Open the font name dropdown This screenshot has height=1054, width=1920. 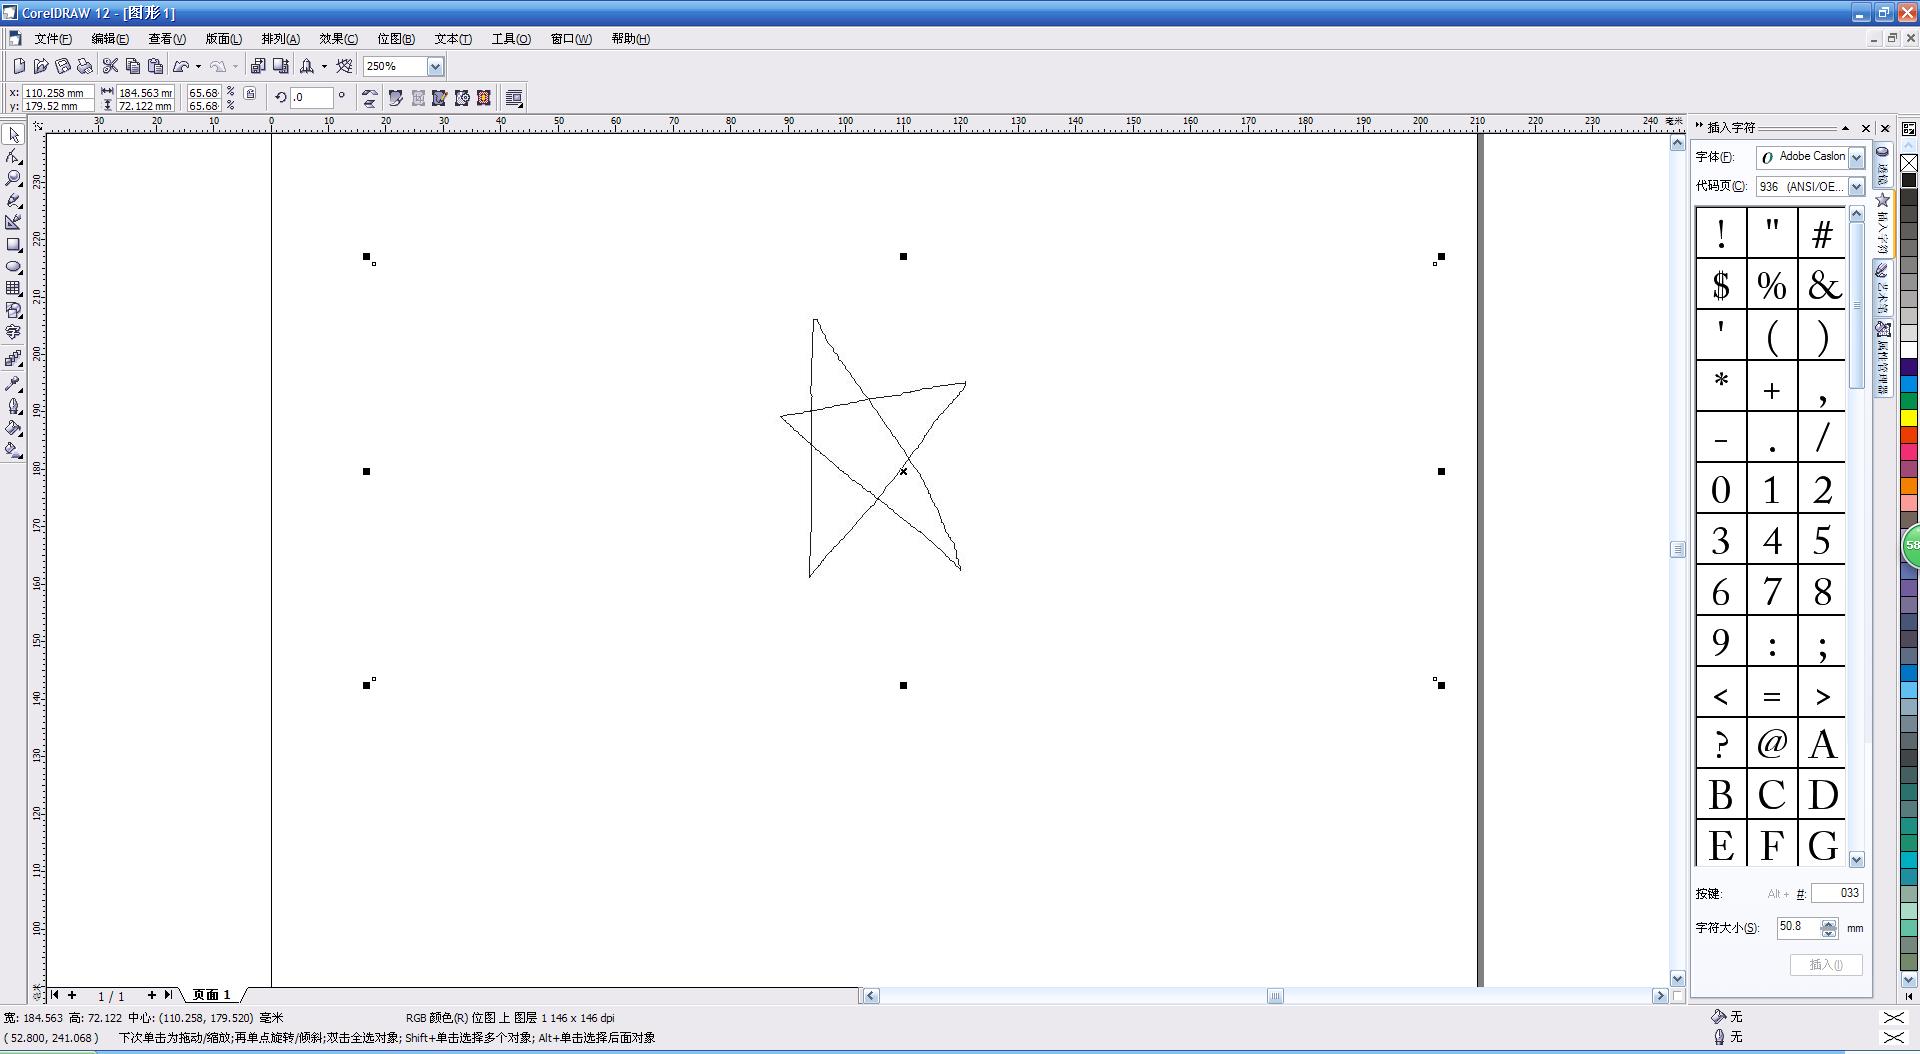point(1856,157)
